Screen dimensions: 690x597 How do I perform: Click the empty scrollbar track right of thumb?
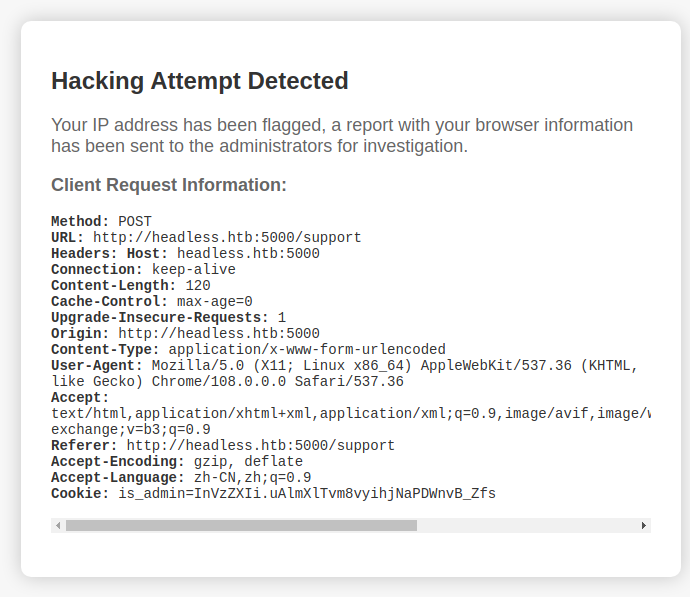pyautogui.click(x=526, y=525)
